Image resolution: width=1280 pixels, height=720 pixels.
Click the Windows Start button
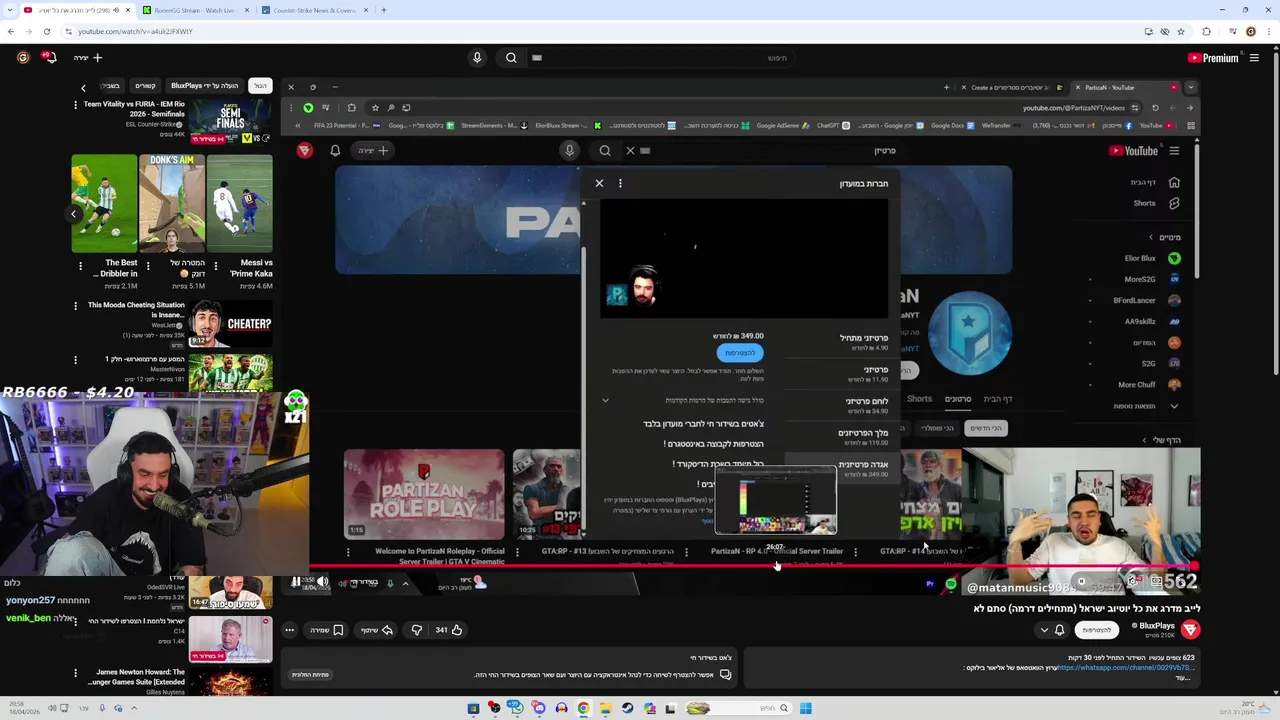coord(806,708)
